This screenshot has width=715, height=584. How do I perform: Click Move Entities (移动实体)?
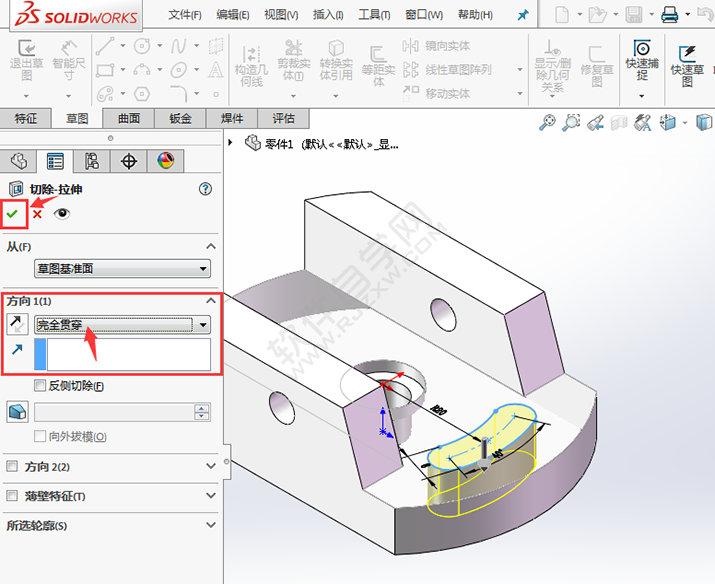click(436, 93)
